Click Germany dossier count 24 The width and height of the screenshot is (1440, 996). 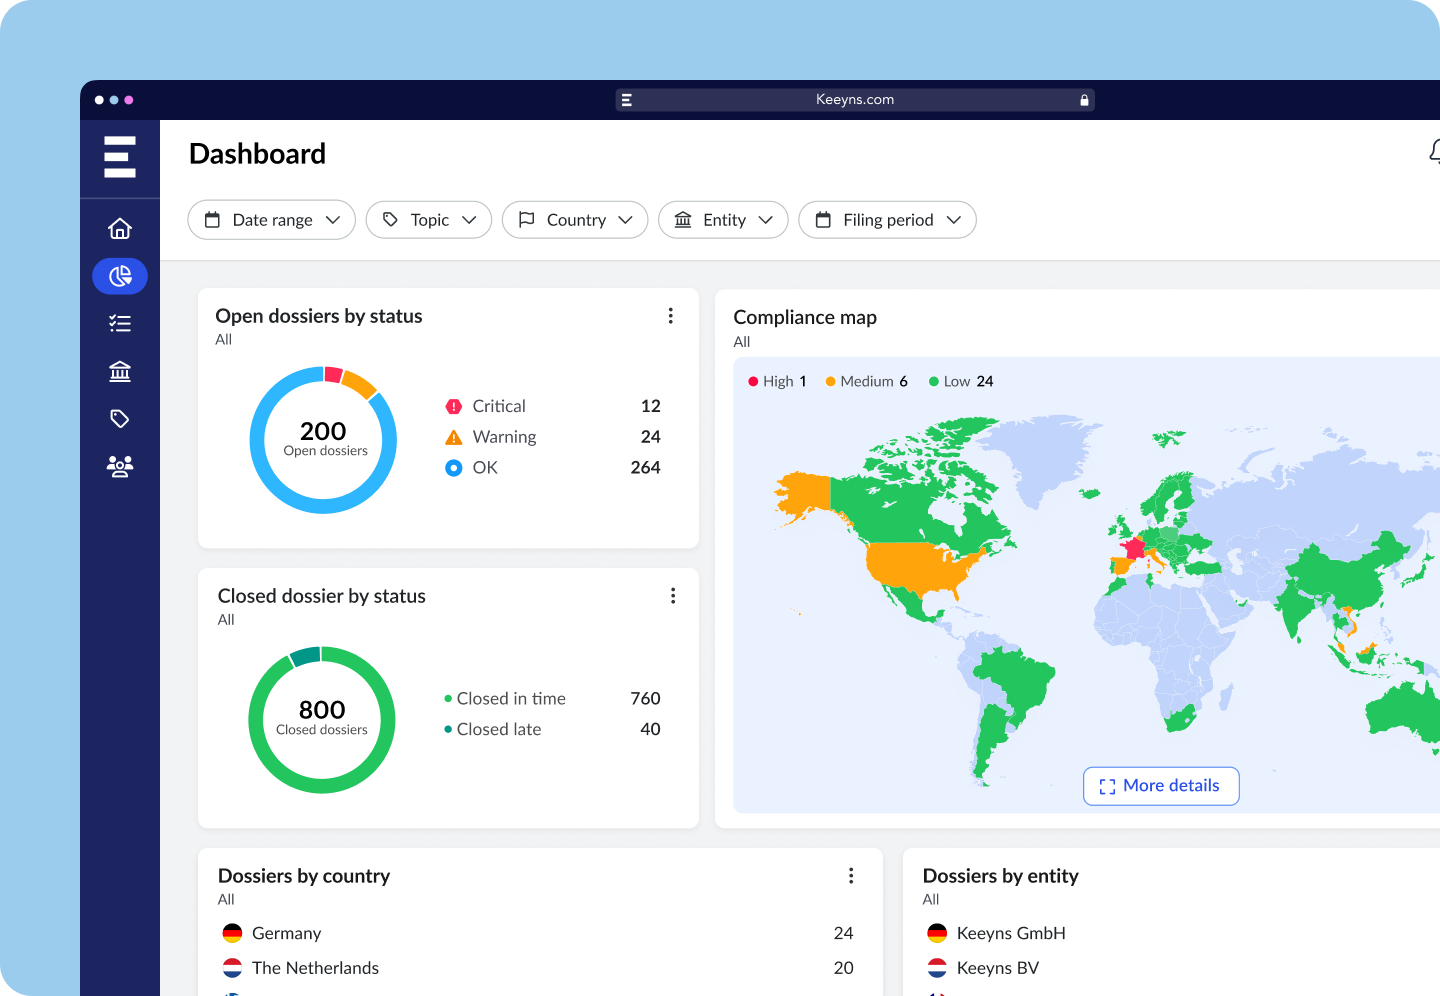(x=844, y=933)
